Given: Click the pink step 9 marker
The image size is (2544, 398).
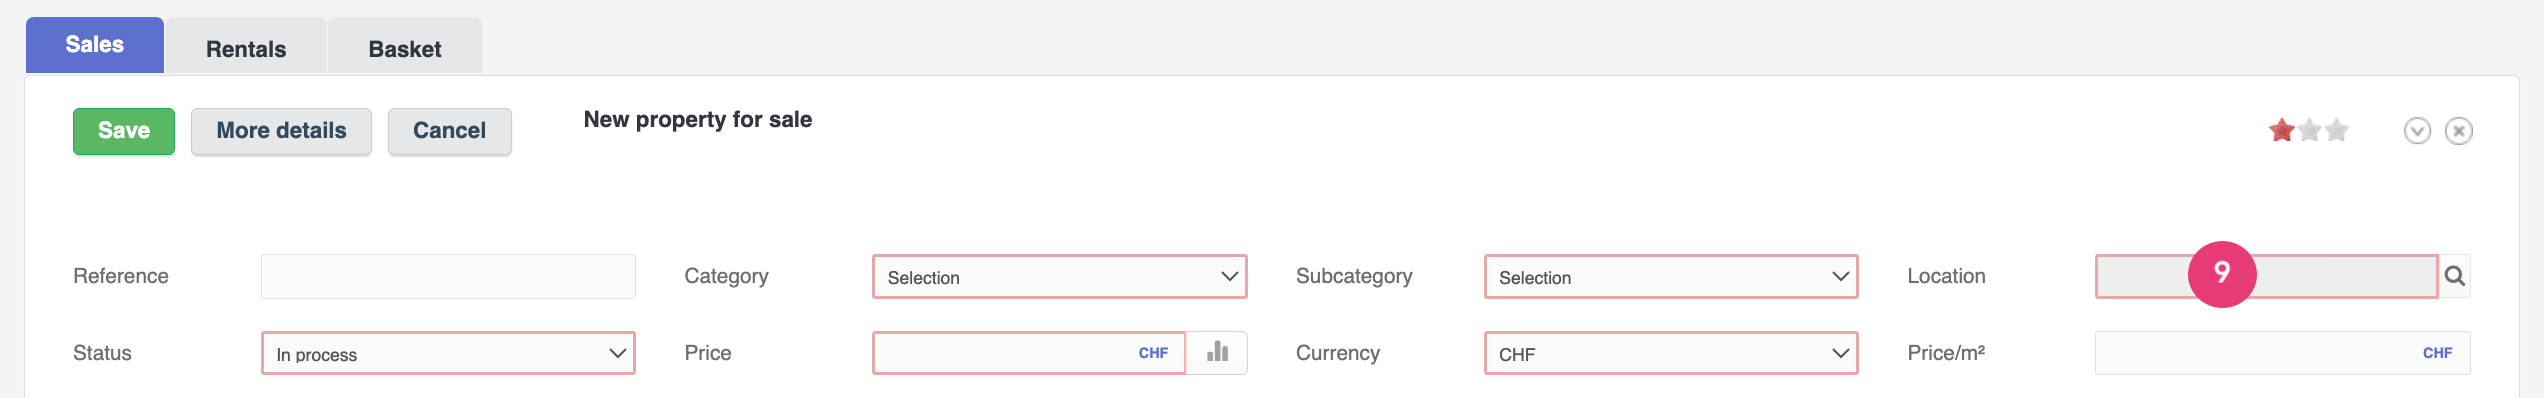Looking at the screenshot, I should (x=2222, y=273).
